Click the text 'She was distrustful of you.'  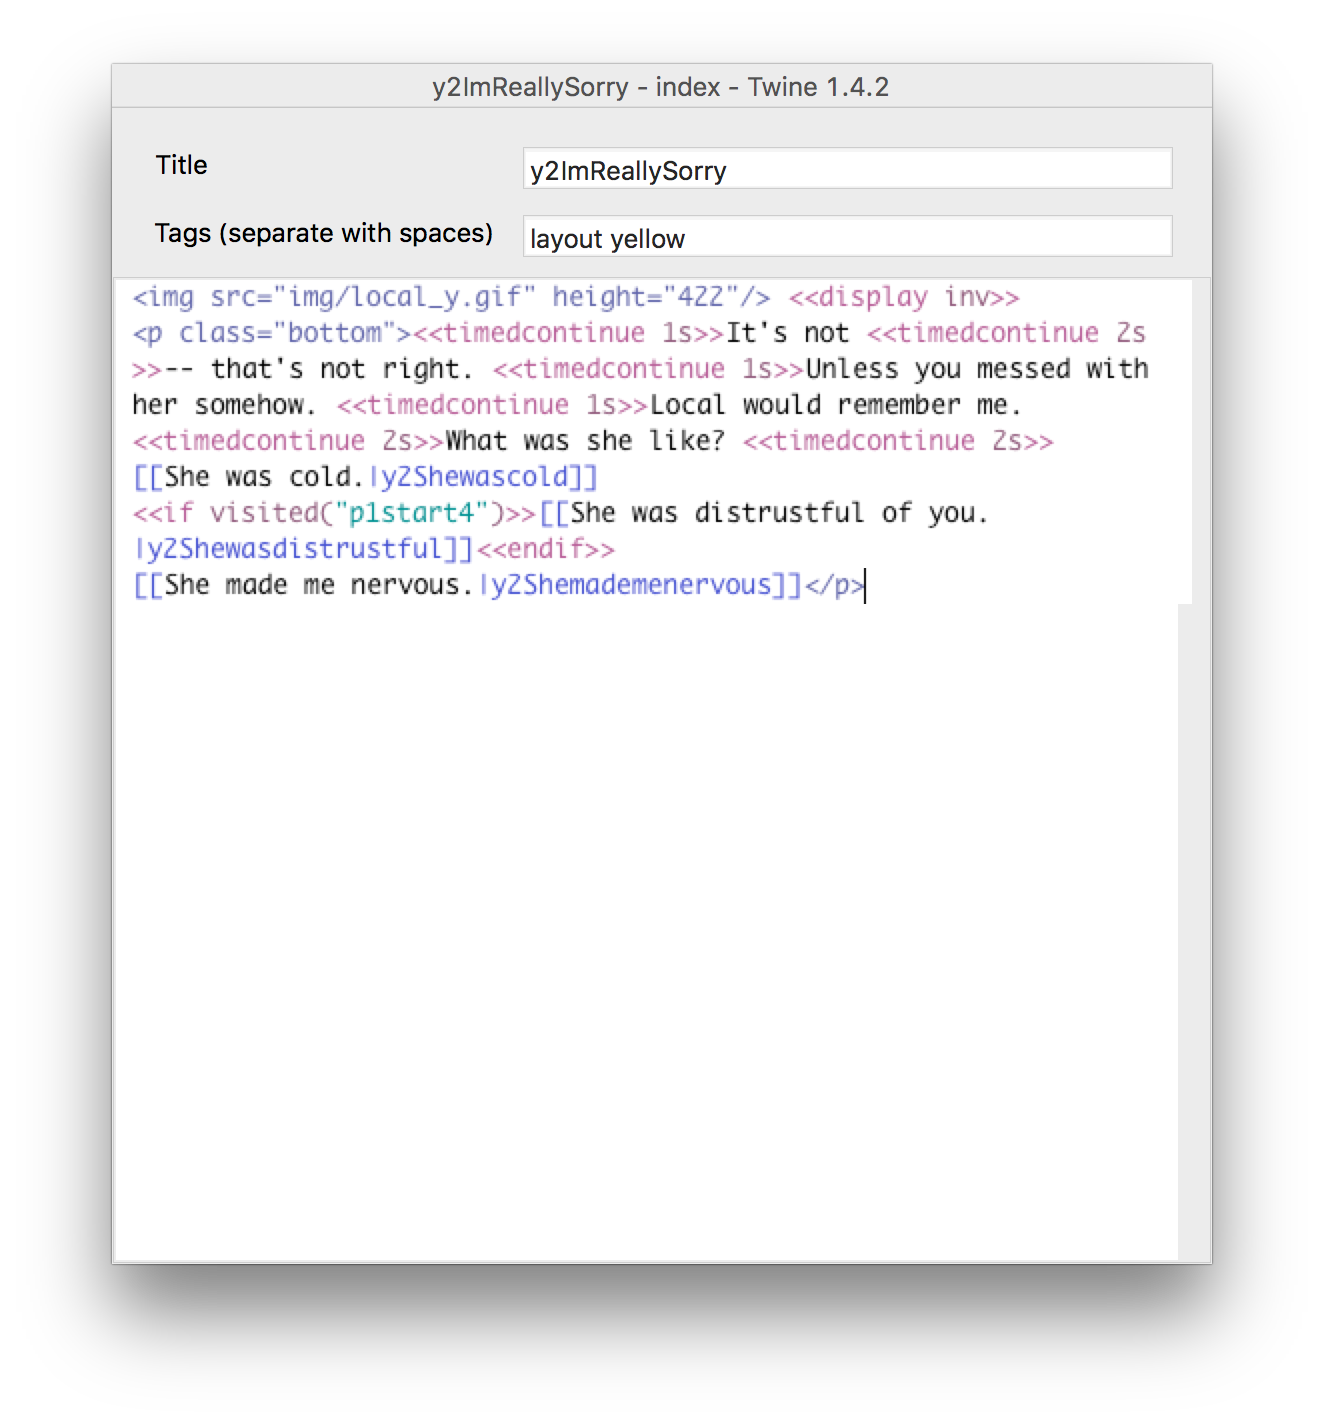(x=779, y=513)
